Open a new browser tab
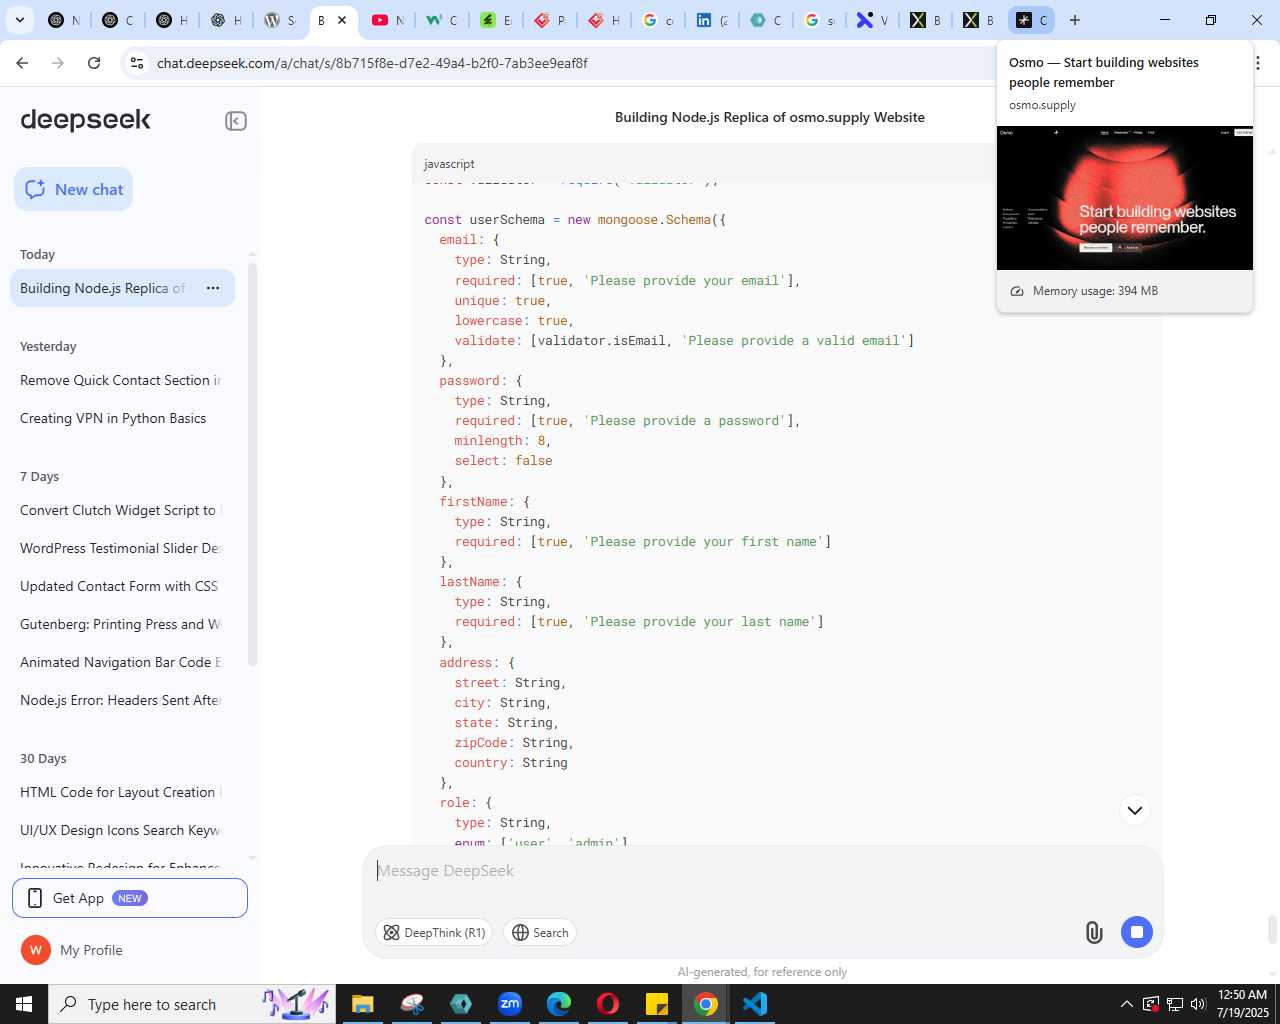This screenshot has width=1280, height=1024. [x=1075, y=20]
